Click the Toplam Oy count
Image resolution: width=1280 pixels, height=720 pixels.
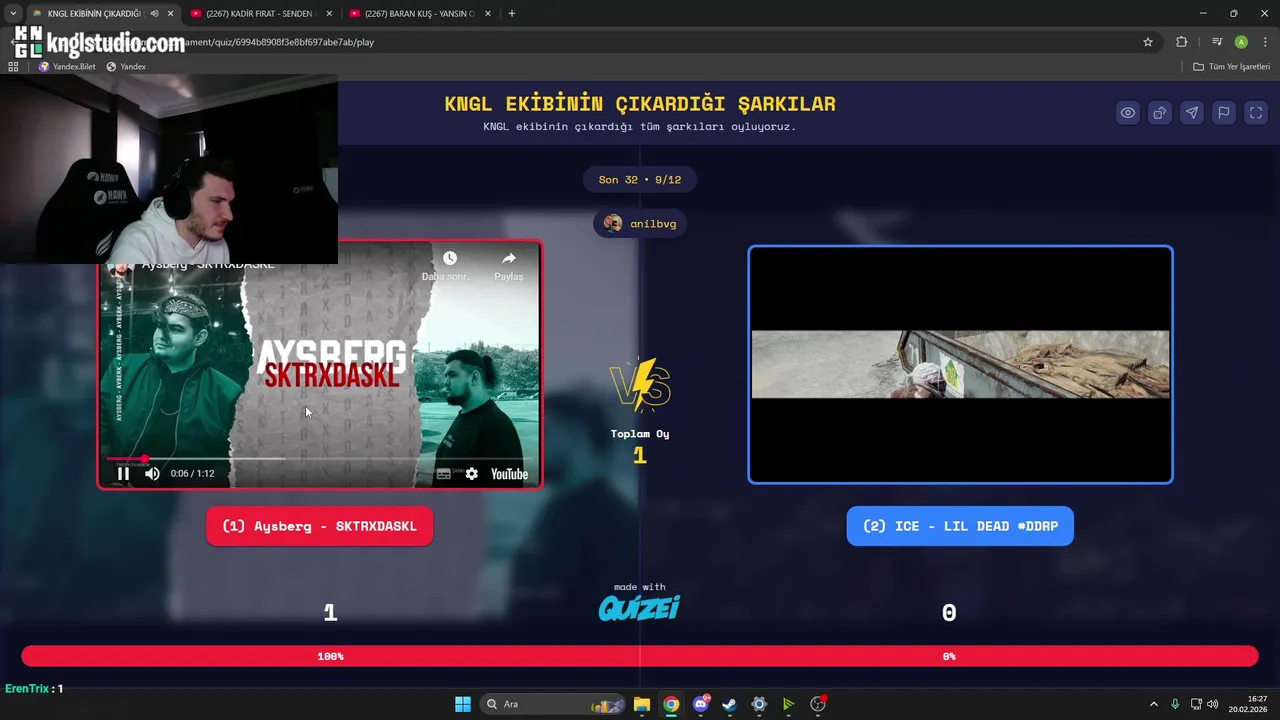point(640,455)
